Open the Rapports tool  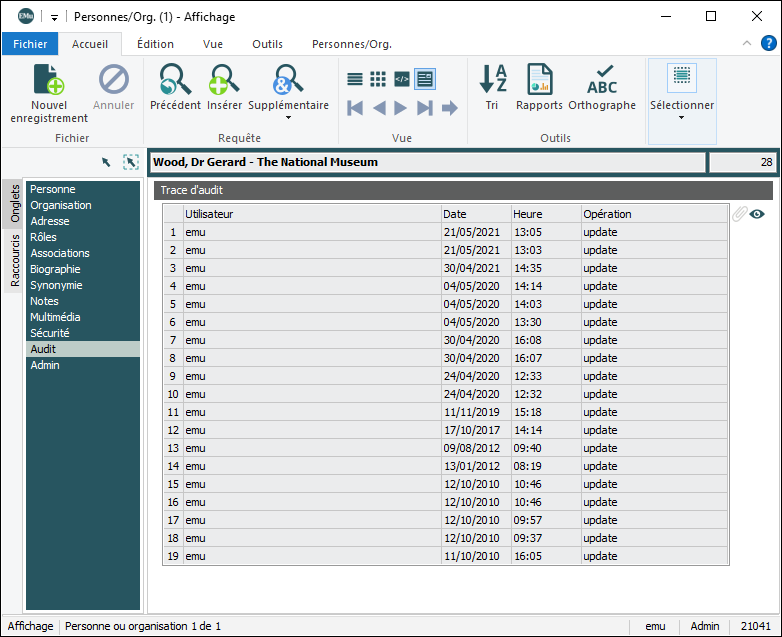click(x=539, y=80)
